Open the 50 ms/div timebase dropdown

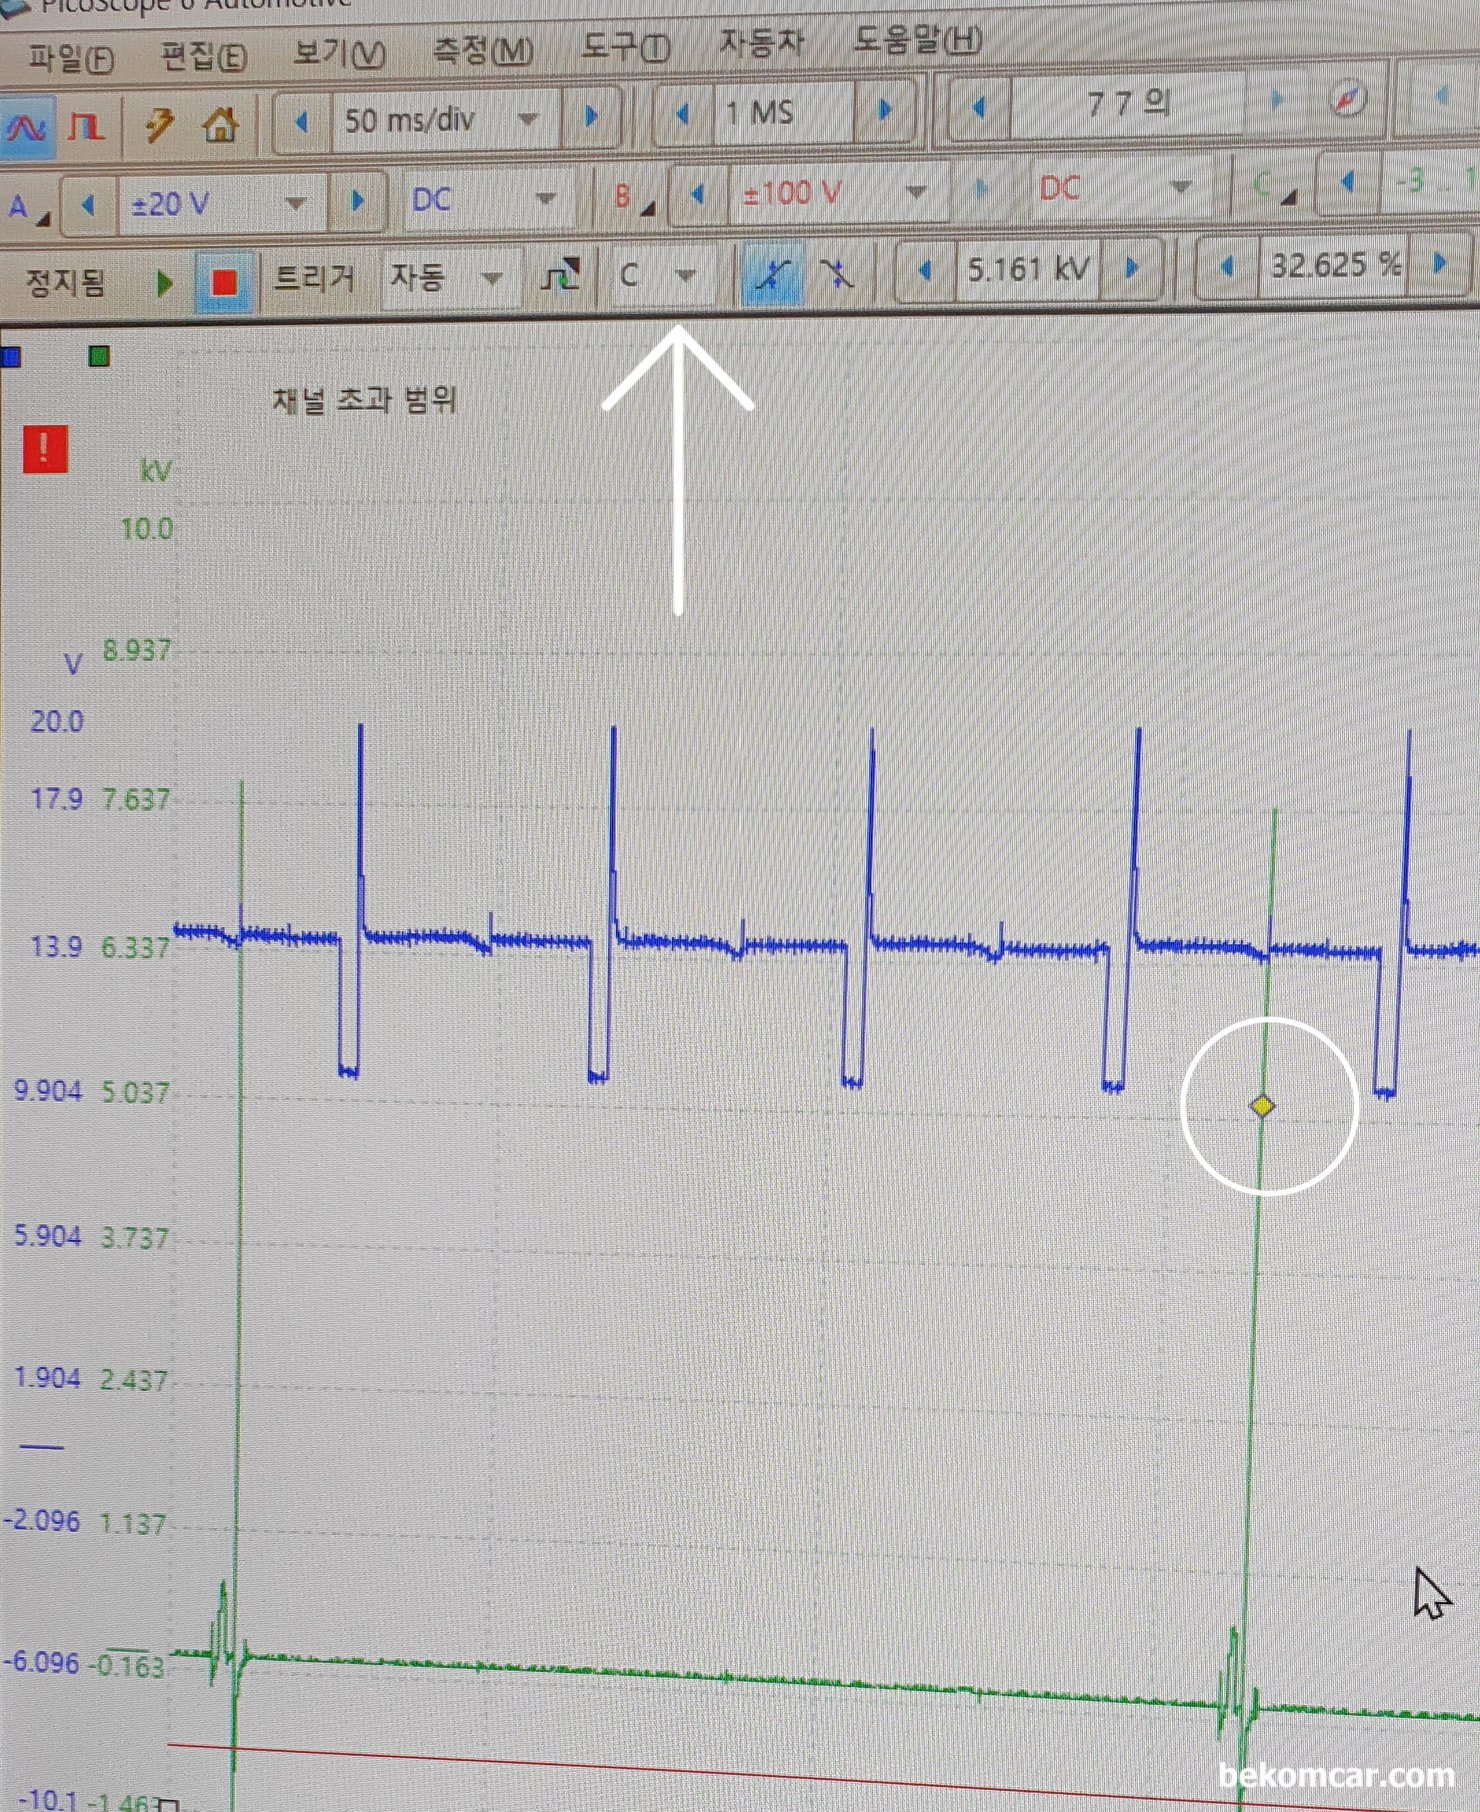click(x=527, y=120)
